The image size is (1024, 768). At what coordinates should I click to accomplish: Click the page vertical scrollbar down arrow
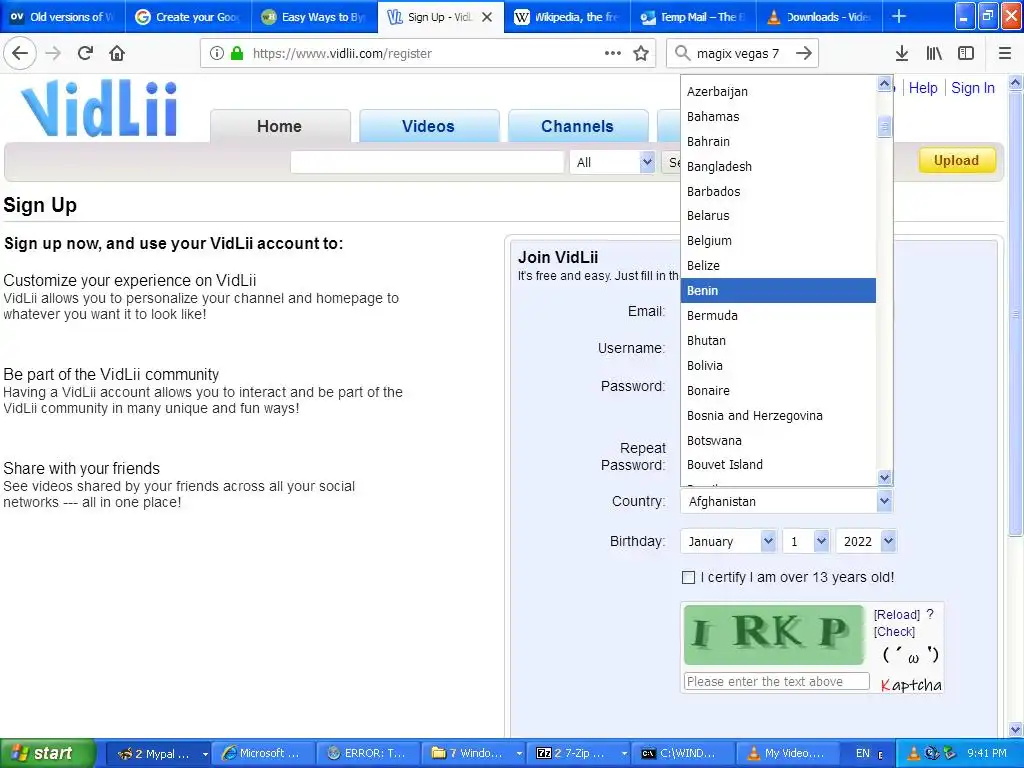point(1015,729)
